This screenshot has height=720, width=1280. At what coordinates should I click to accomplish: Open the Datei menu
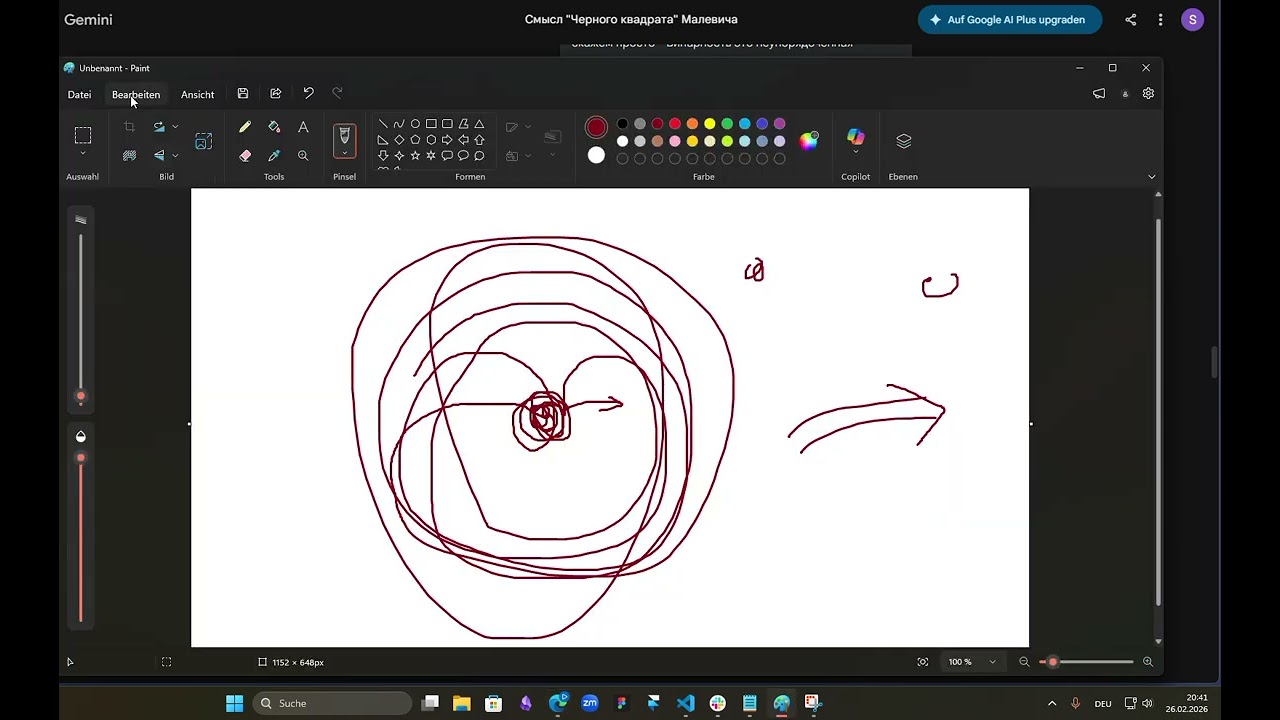pos(79,94)
